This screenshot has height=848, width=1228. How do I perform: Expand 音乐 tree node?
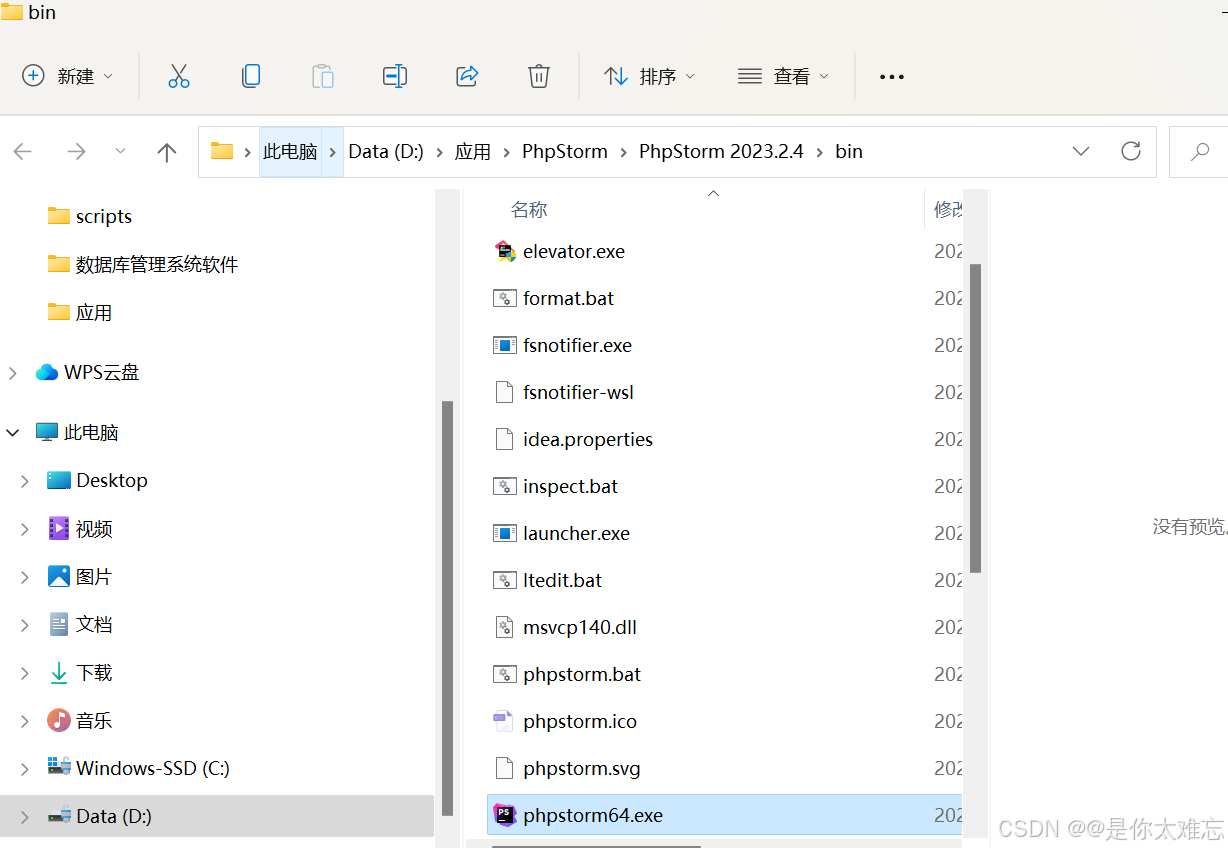(x=25, y=721)
